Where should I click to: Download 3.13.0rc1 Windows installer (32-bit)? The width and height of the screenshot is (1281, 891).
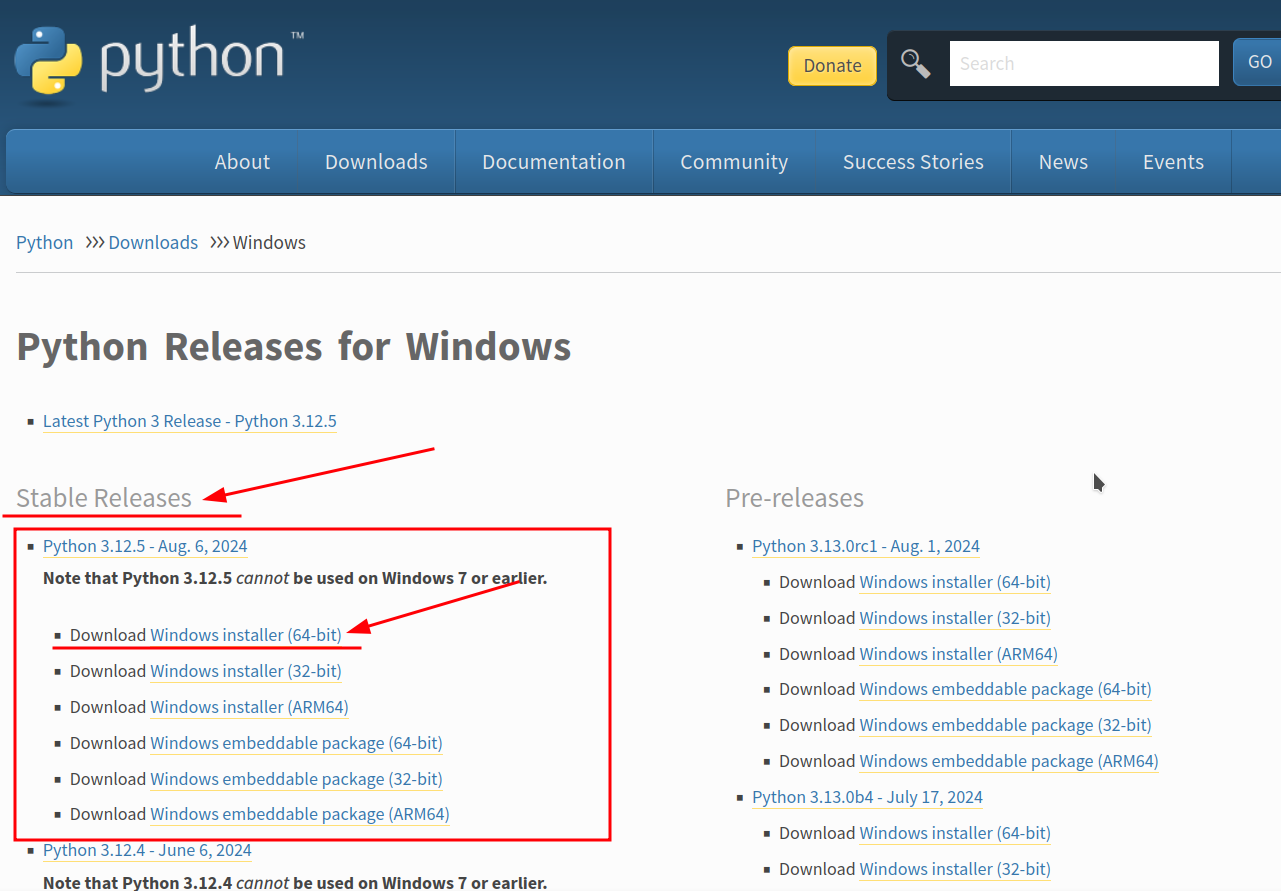955,618
